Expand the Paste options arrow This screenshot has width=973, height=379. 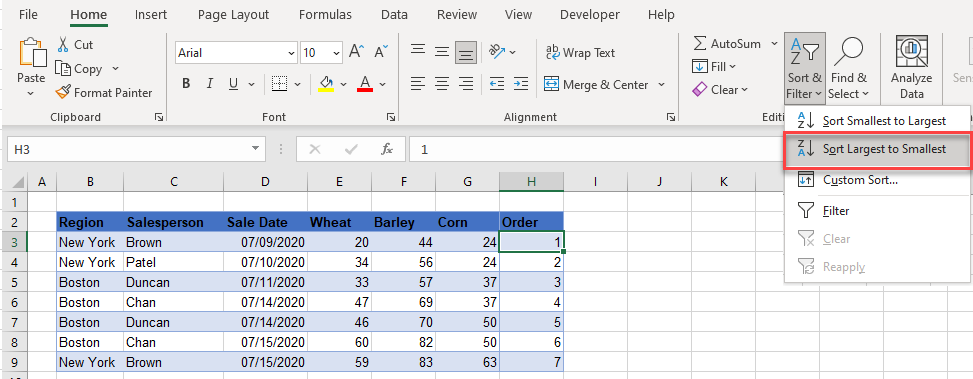30,94
